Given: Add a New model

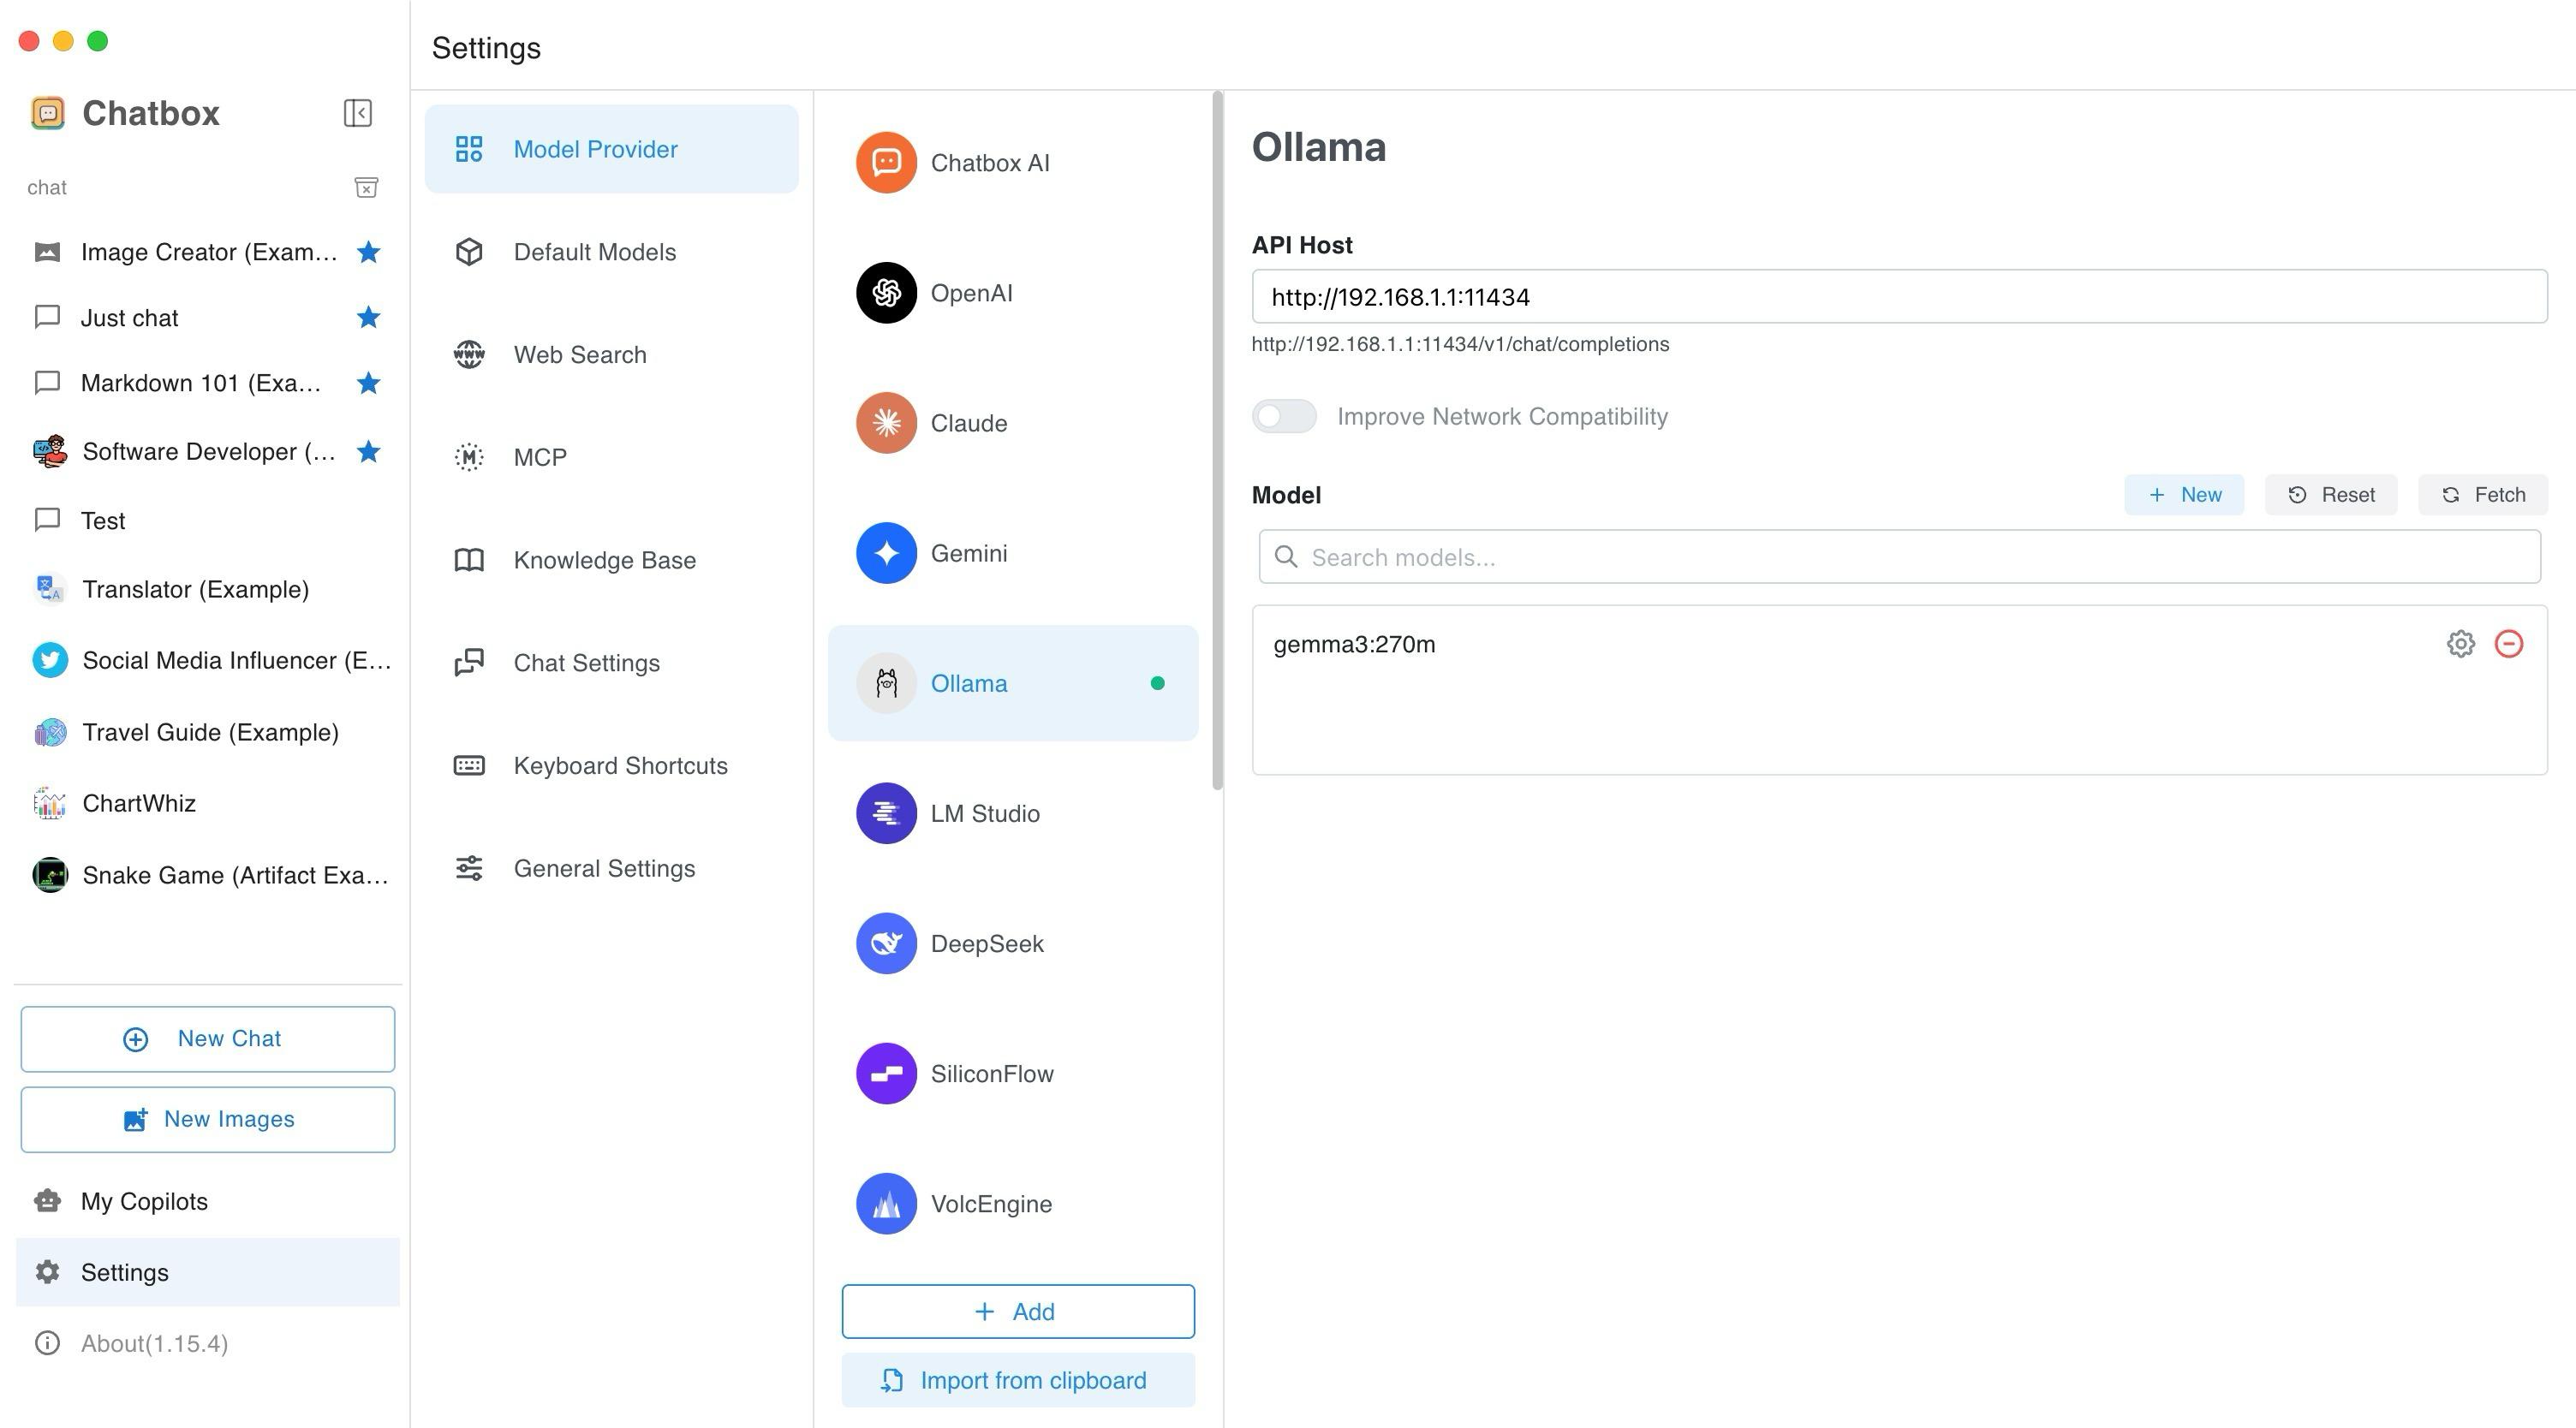Looking at the screenshot, I should [2184, 495].
